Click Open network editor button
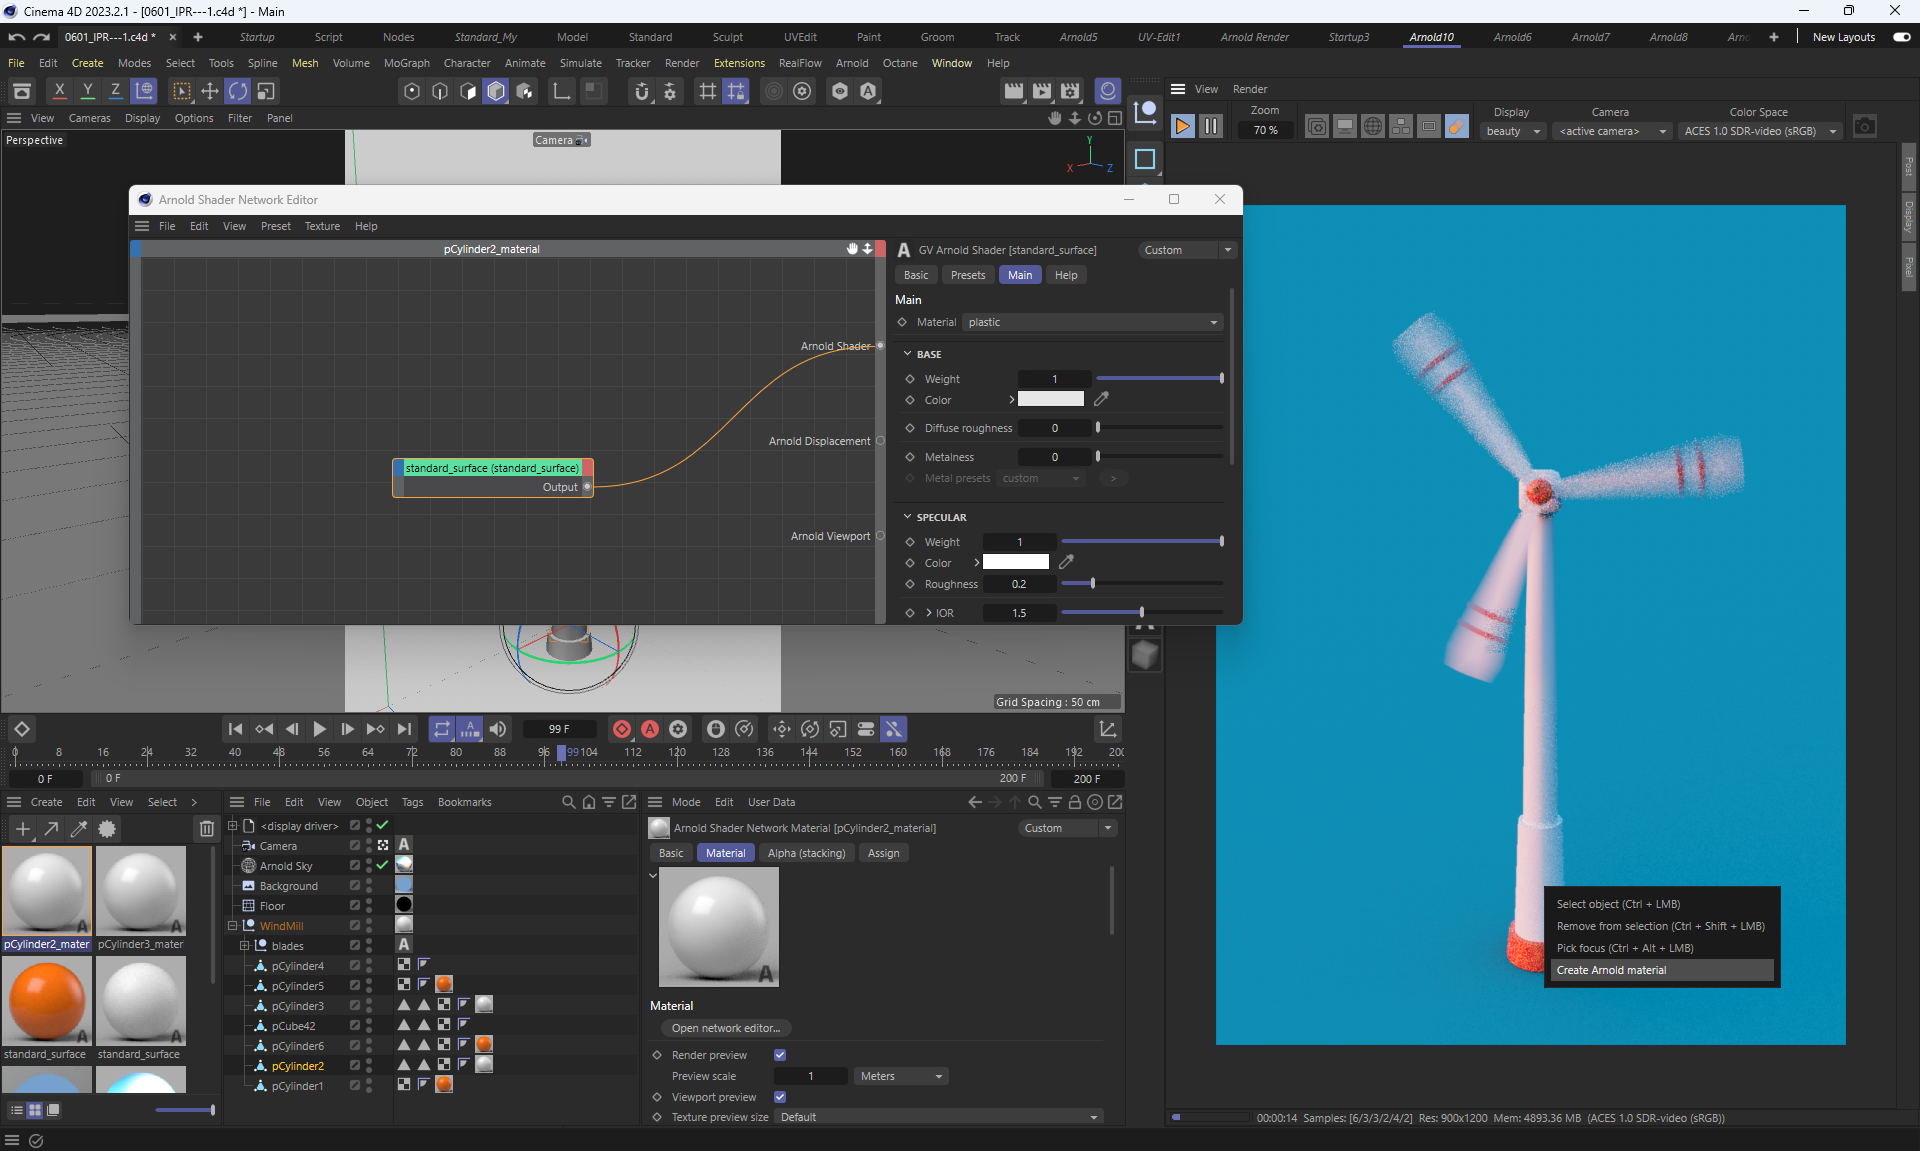 point(725,1028)
